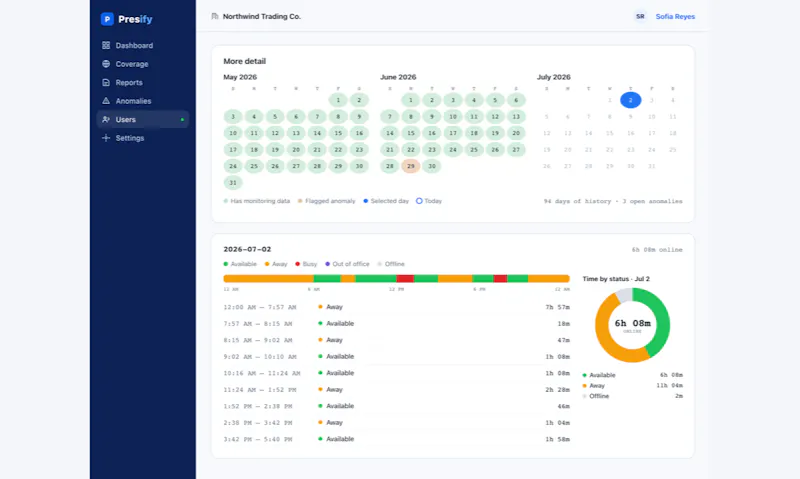Screen dimensions: 800x479
Task: Go to the Coverage section
Action: click(142, 64)
